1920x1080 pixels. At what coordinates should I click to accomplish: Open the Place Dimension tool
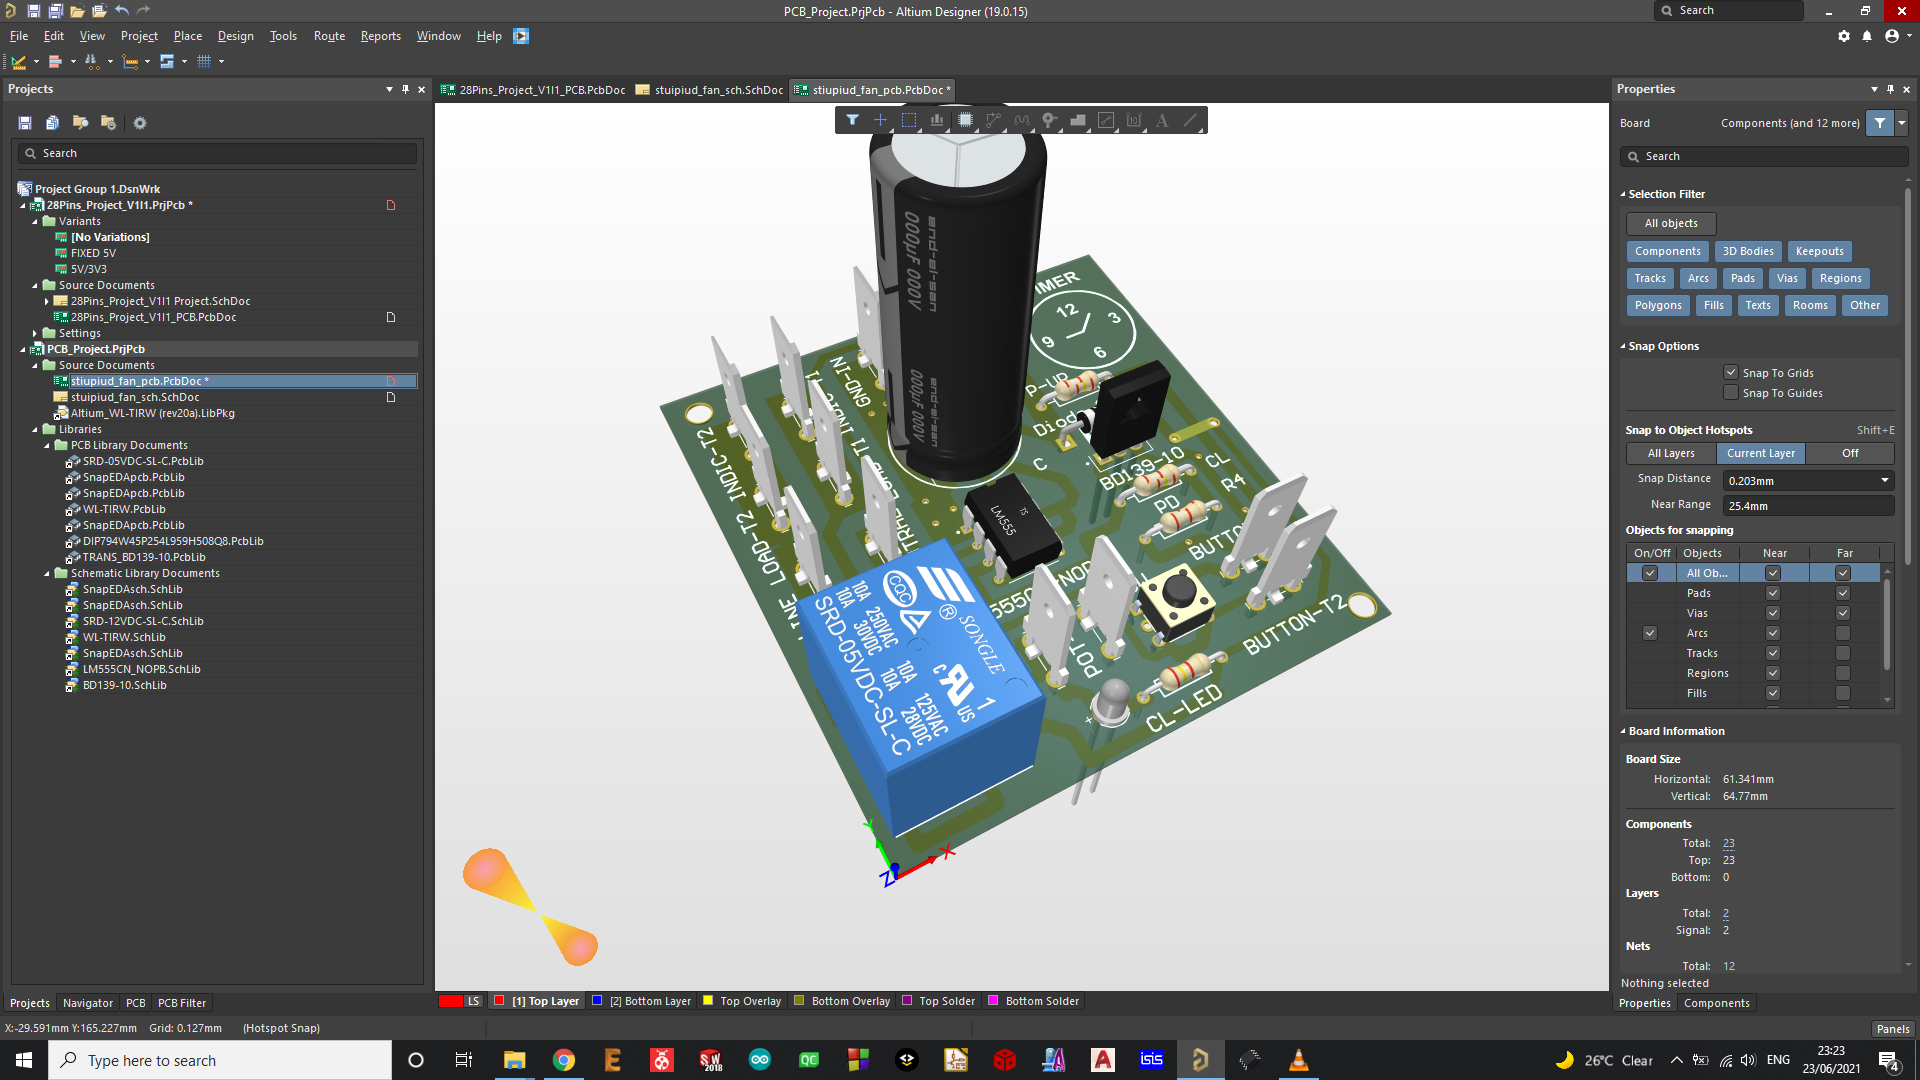tap(1134, 120)
